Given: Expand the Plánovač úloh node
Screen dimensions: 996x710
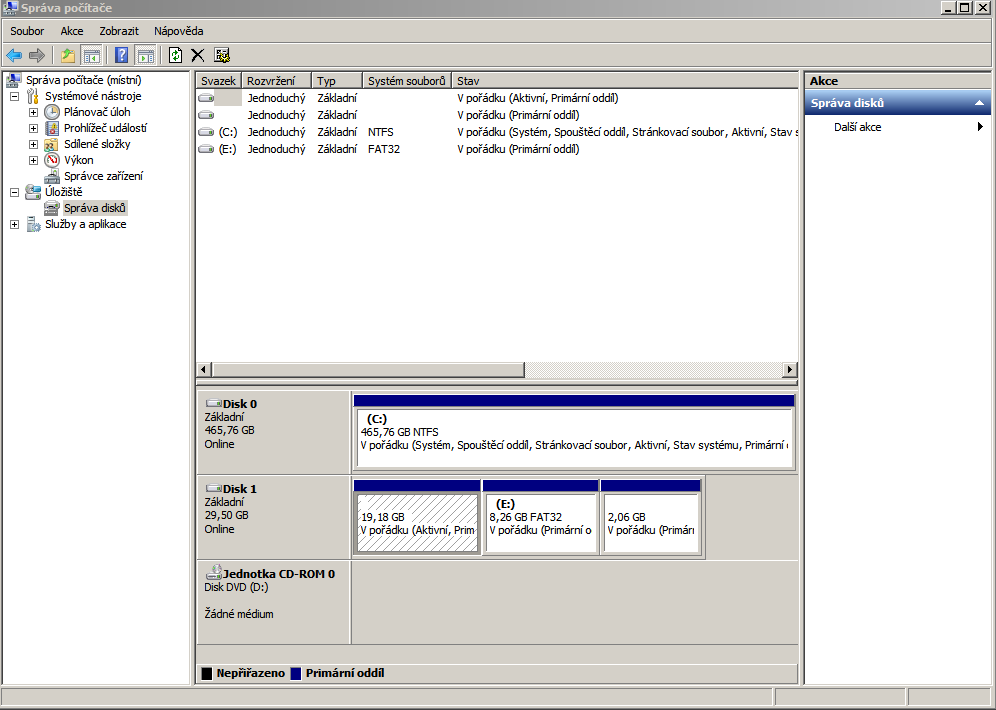Looking at the screenshot, I should click(x=34, y=112).
